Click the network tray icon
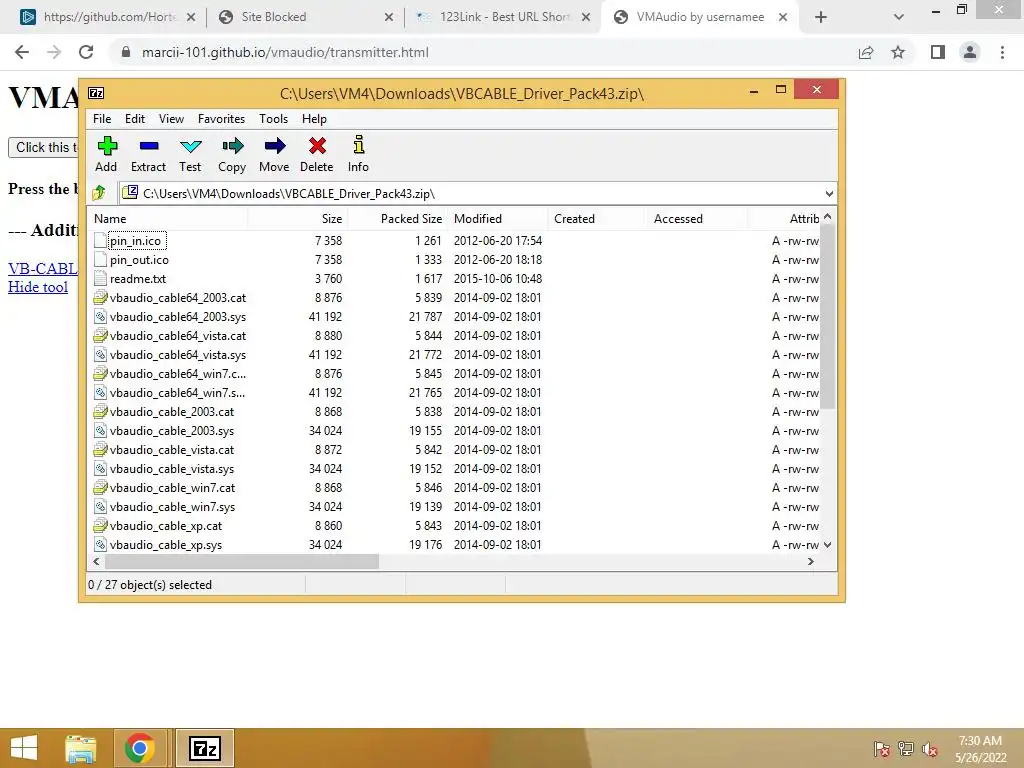The image size is (1024, 768). click(x=906, y=749)
